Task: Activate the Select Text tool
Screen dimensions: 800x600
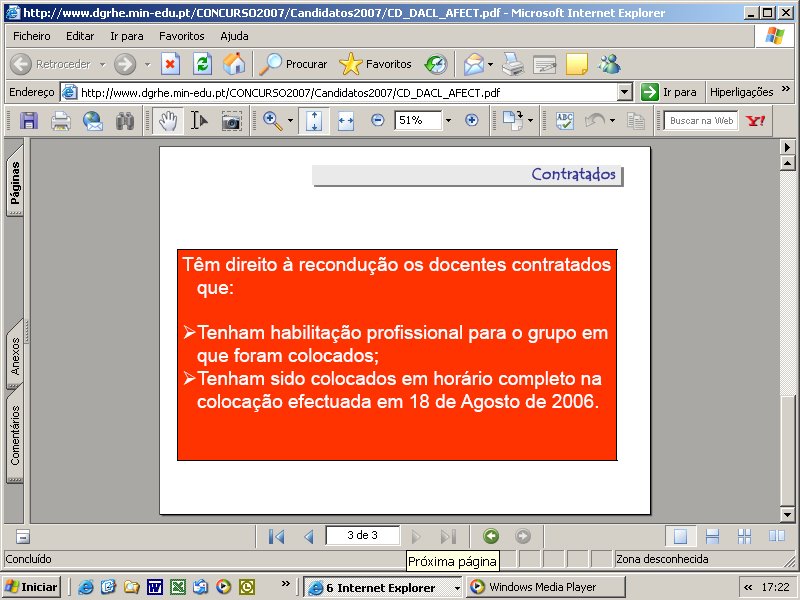Action: click(x=198, y=121)
